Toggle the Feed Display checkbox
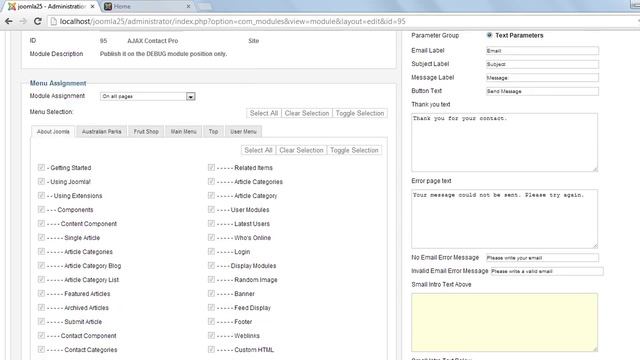Image resolution: width=640 pixels, height=360 pixels. point(211,307)
